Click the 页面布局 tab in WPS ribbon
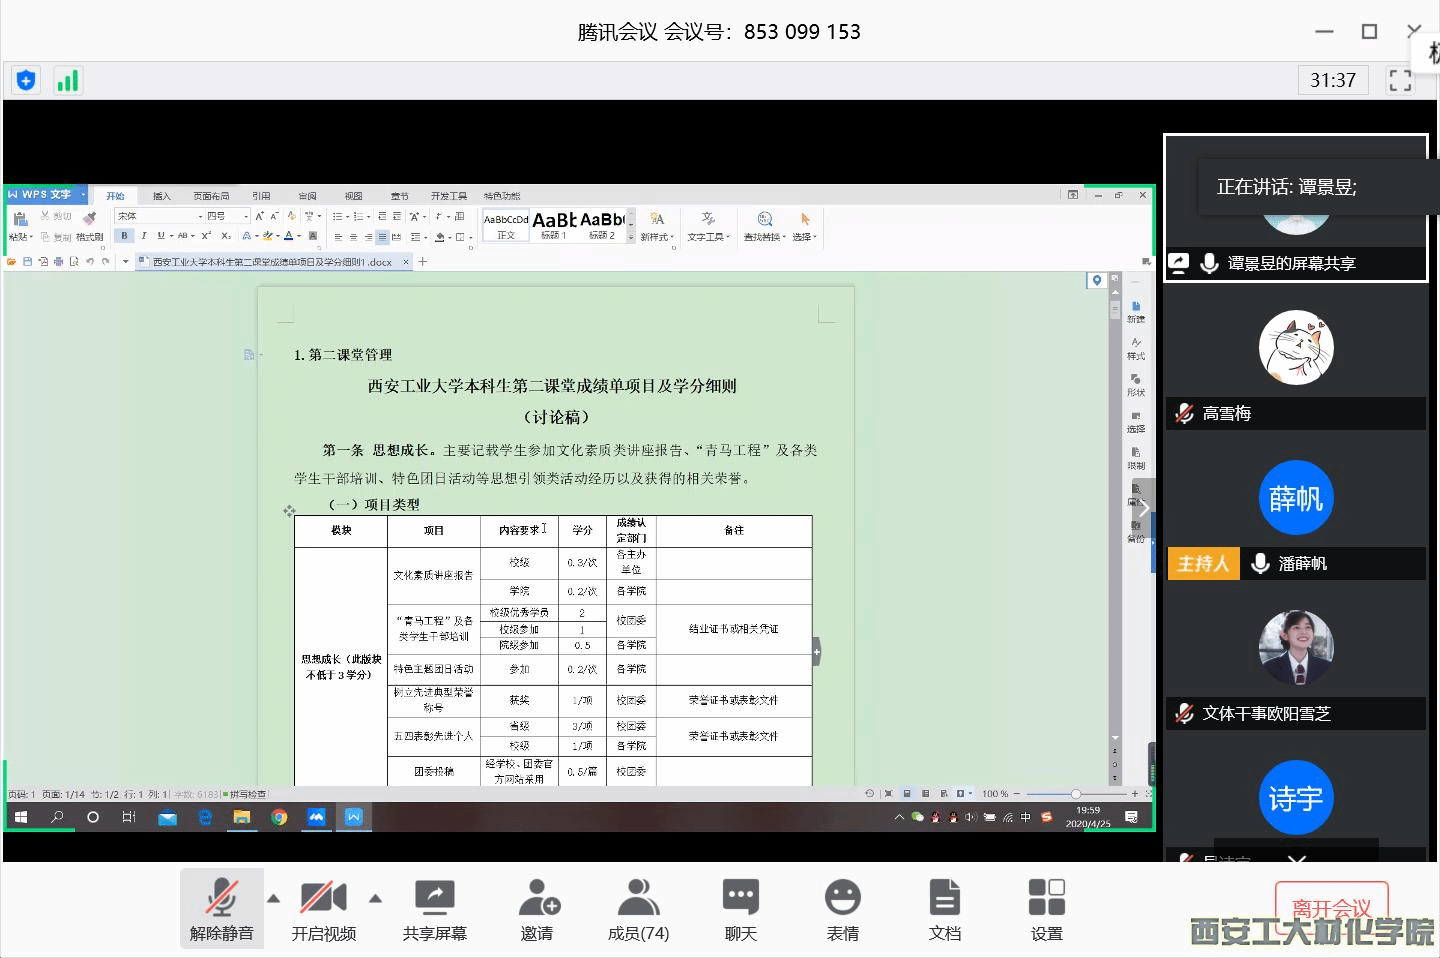 click(x=211, y=196)
